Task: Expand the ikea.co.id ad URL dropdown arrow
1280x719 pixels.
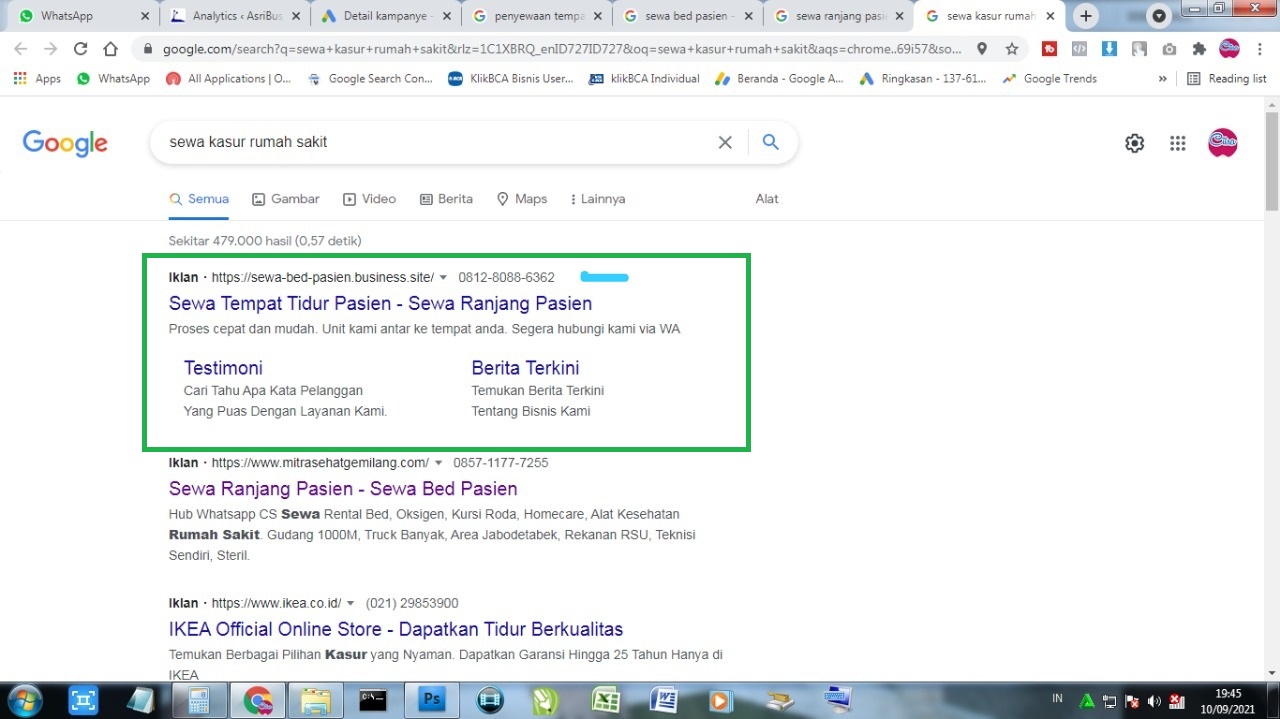Action: tap(350, 604)
